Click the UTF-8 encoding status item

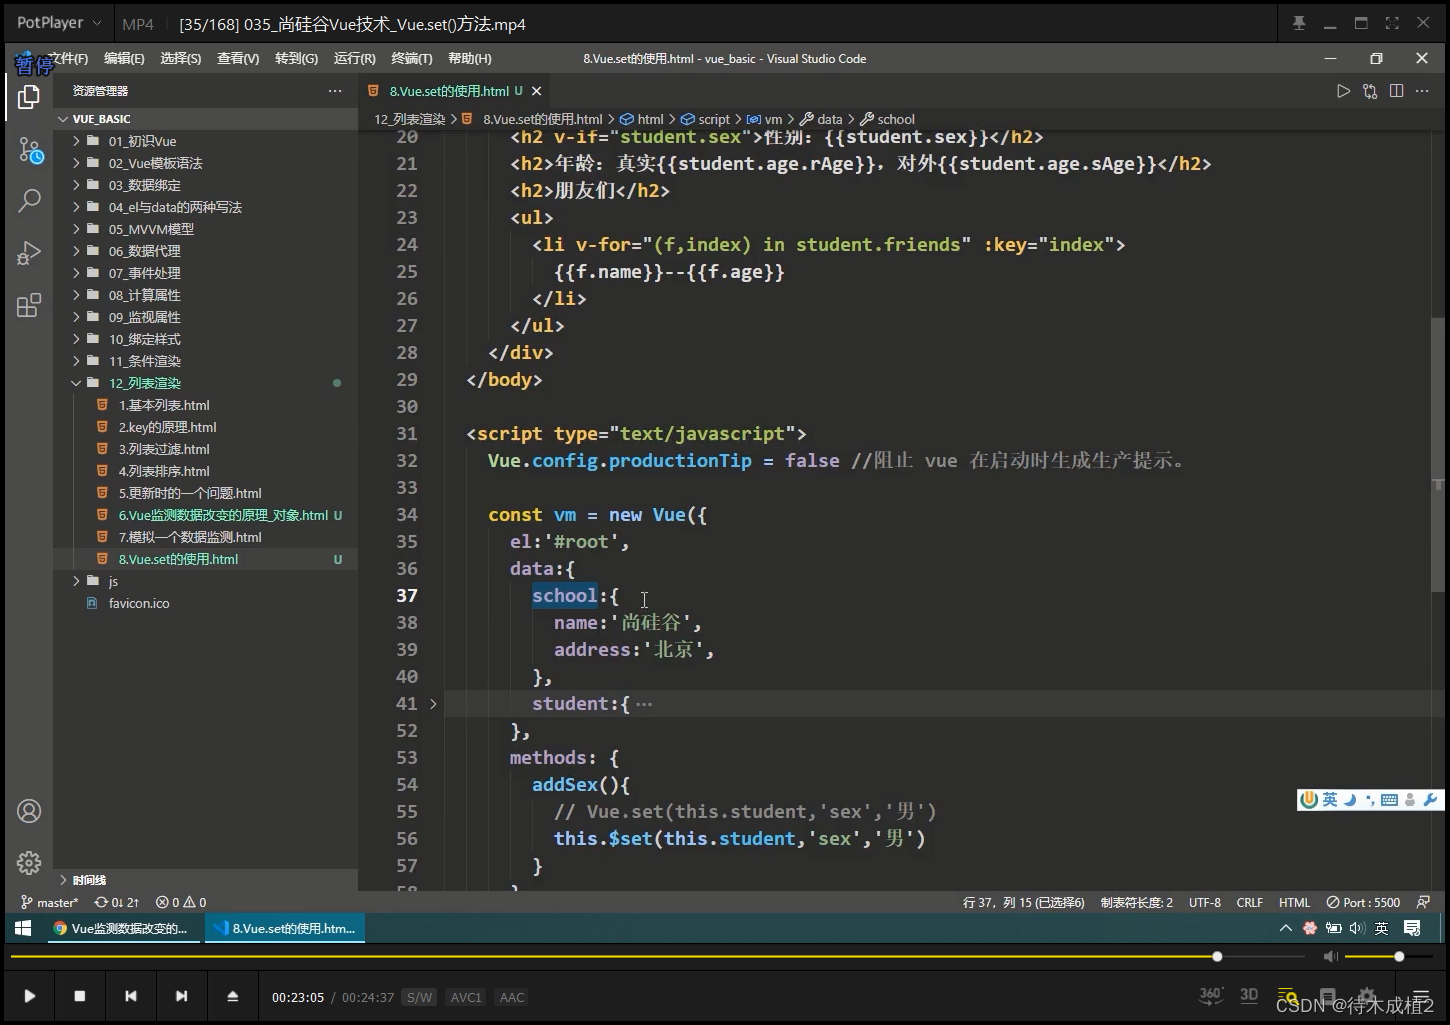1205,902
